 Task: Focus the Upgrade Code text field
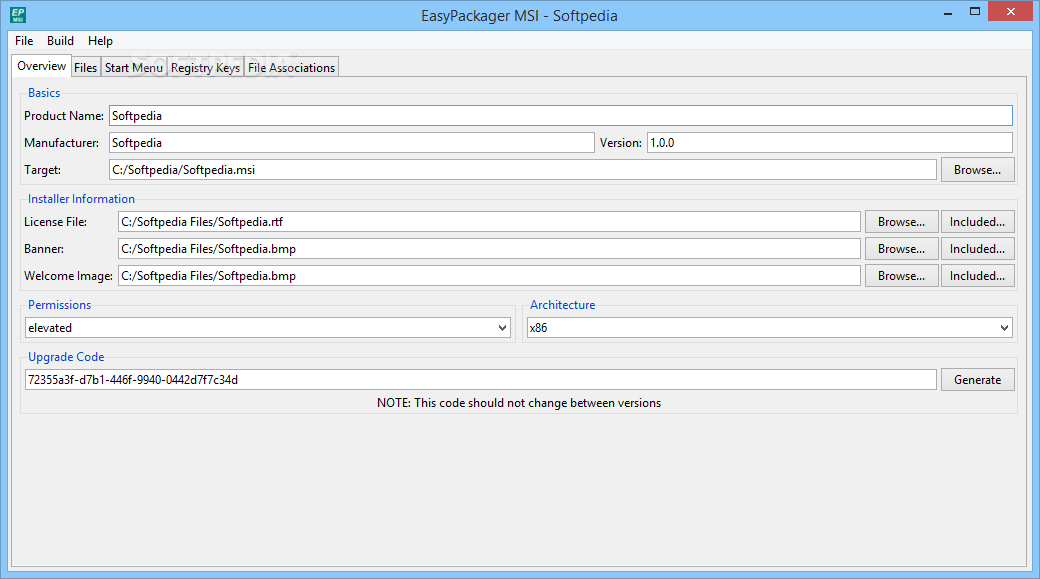tap(480, 380)
